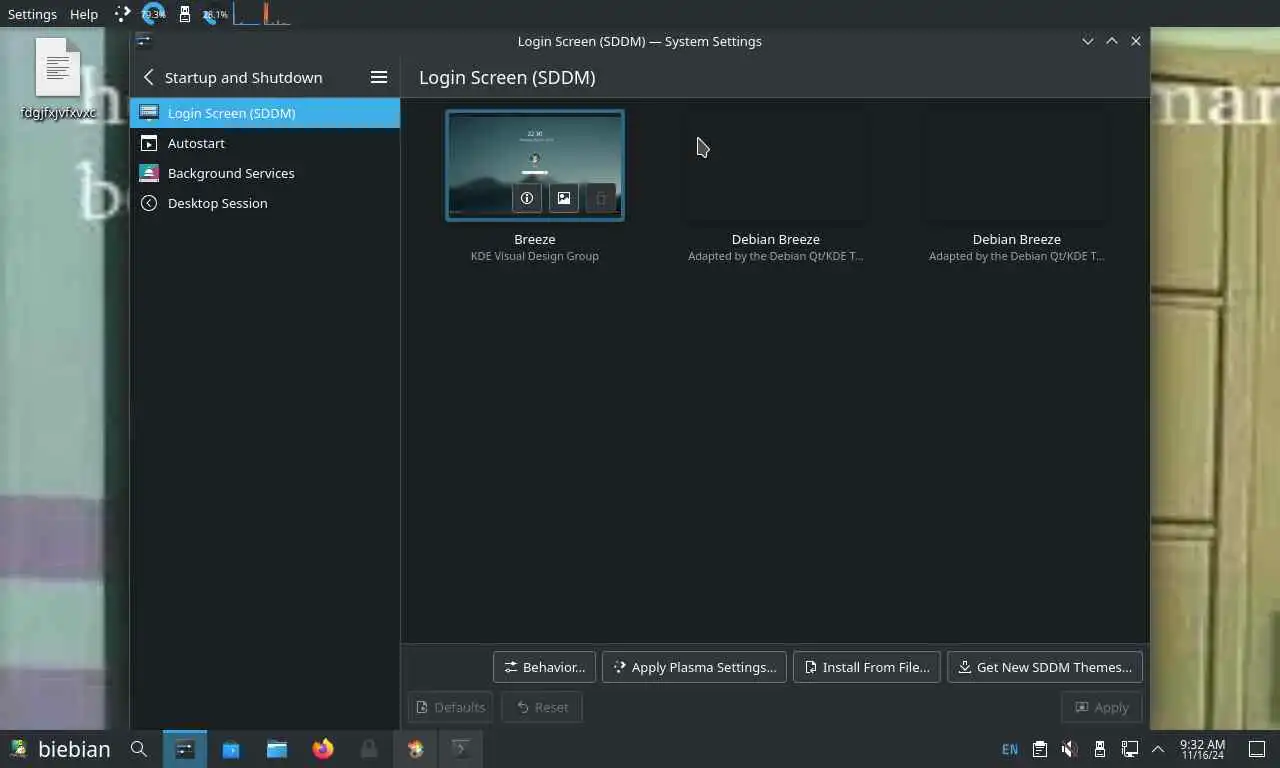This screenshot has width=1280, height=768.
Task: Expand the hidden system tray icons arrow
Action: point(1158,749)
